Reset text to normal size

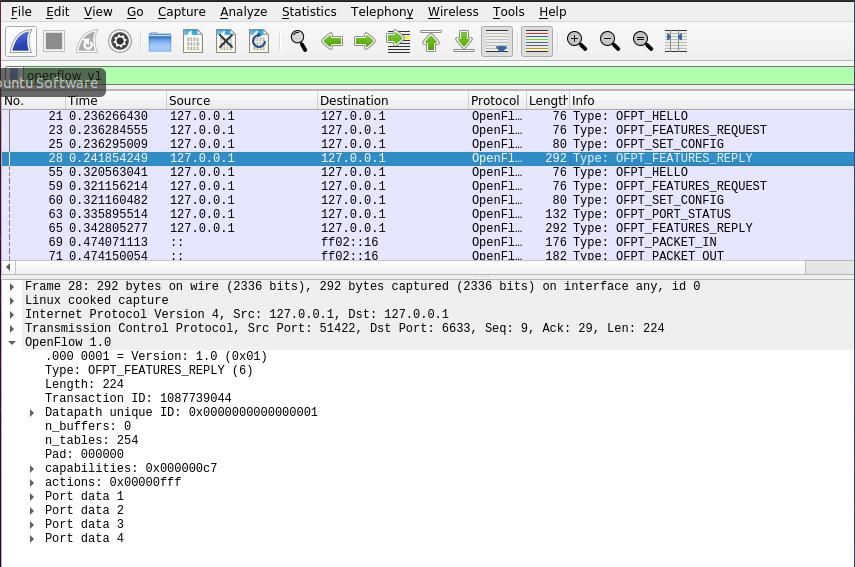(642, 41)
